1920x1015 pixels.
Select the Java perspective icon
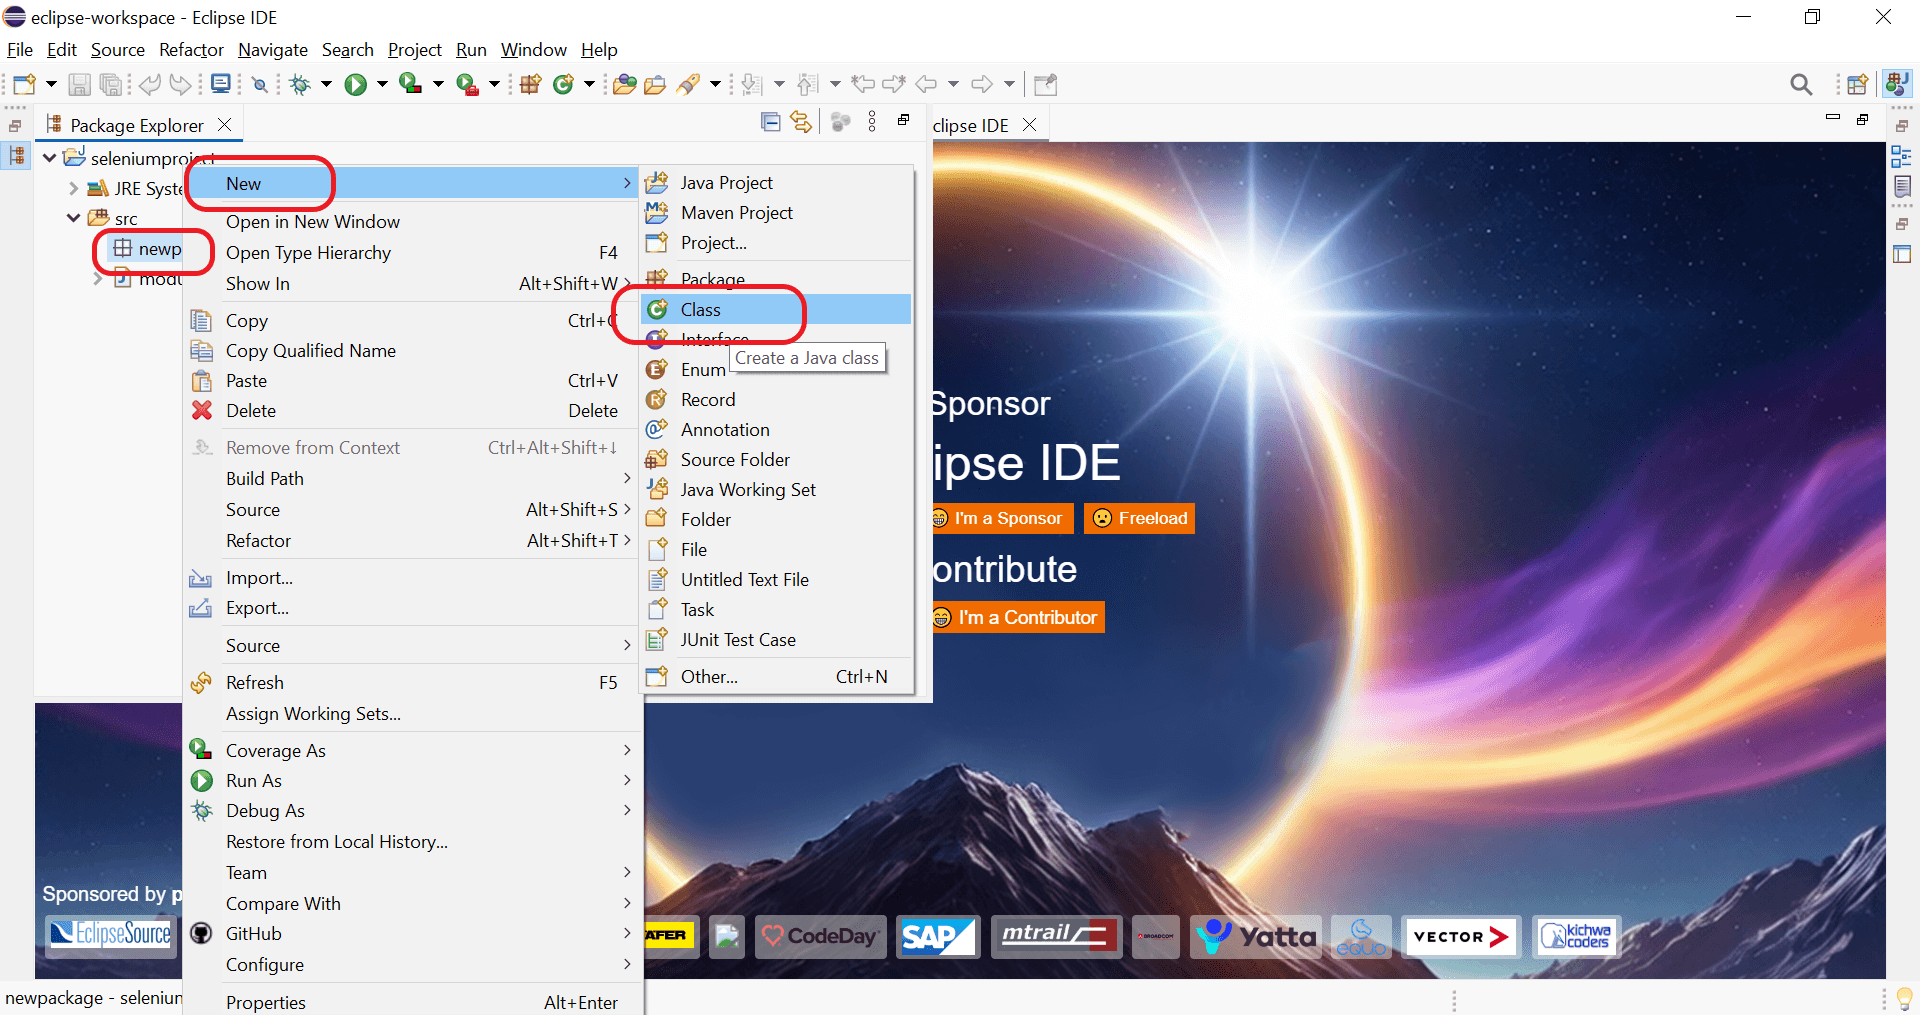[x=1896, y=84]
